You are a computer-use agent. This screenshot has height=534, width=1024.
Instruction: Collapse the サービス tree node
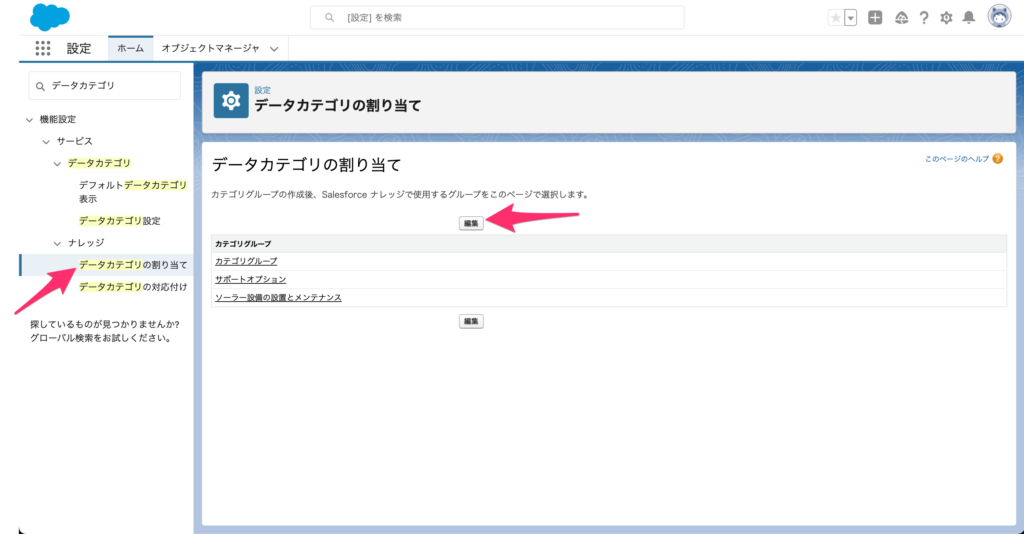(x=46, y=142)
